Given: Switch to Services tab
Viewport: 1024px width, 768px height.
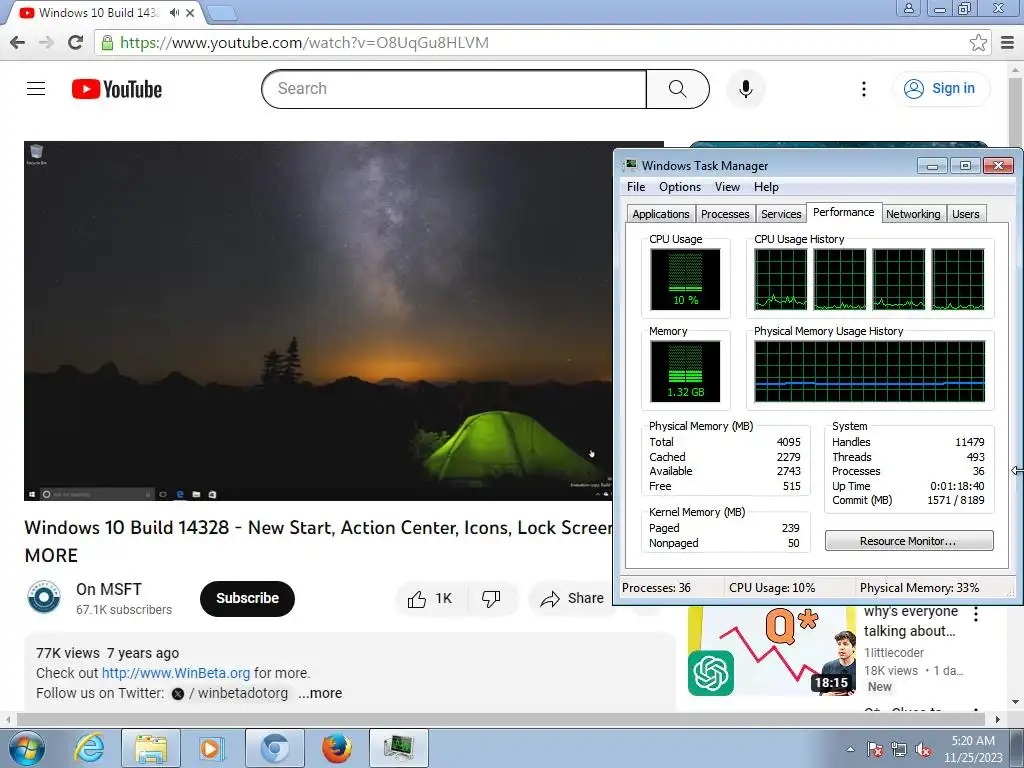Looking at the screenshot, I should (x=781, y=214).
